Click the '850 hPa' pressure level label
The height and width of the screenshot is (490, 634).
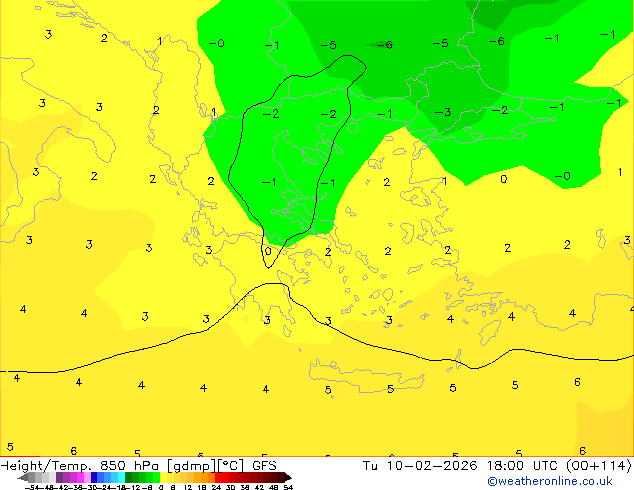[x=129, y=466]
